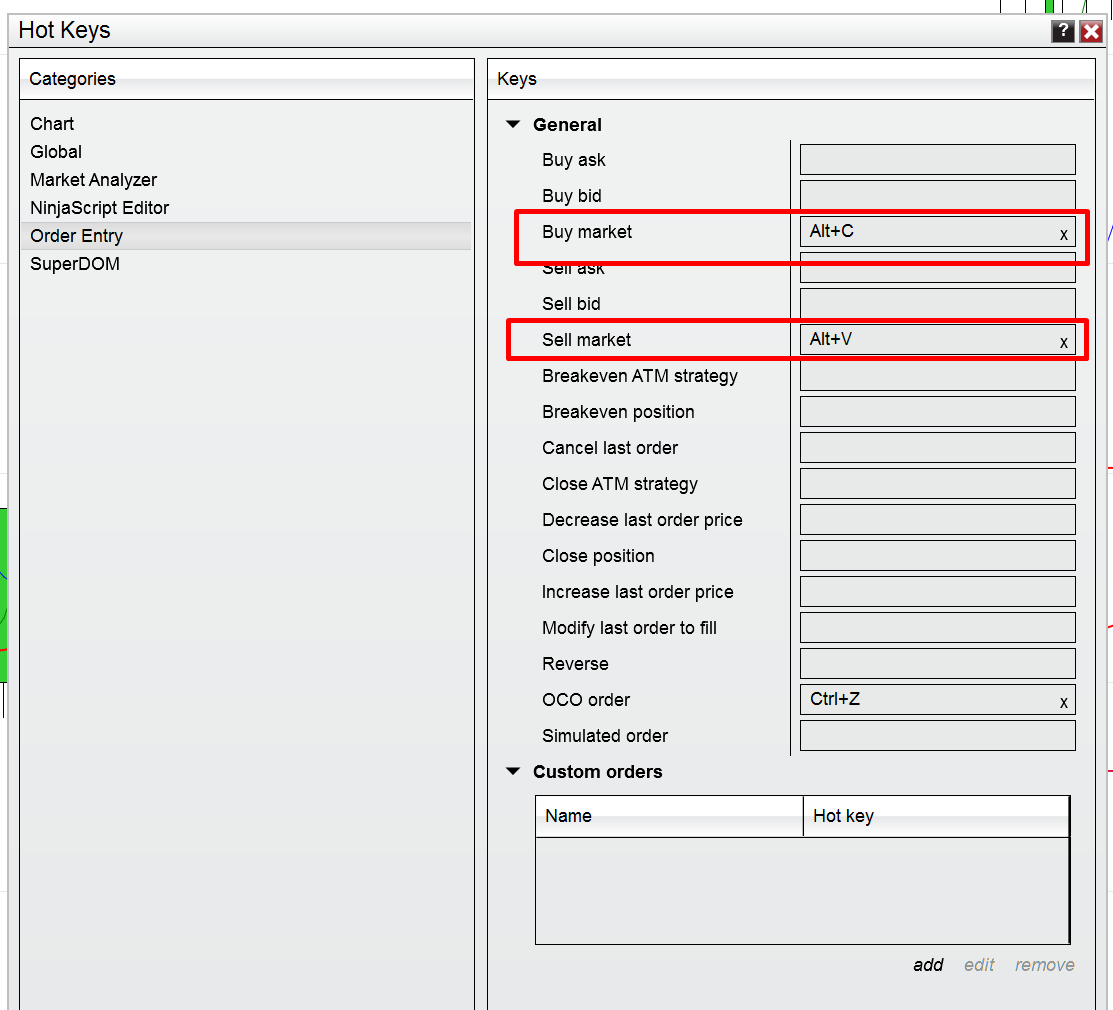This screenshot has height=1010, width=1113.
Task: Click the Sell bid label
Action: tap(571, 304)
